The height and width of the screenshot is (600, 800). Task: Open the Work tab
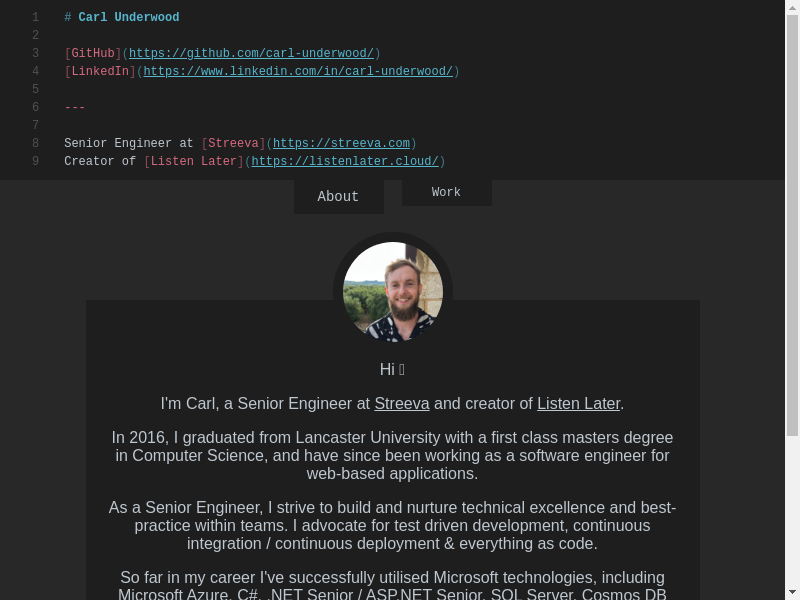pos(446,192)
